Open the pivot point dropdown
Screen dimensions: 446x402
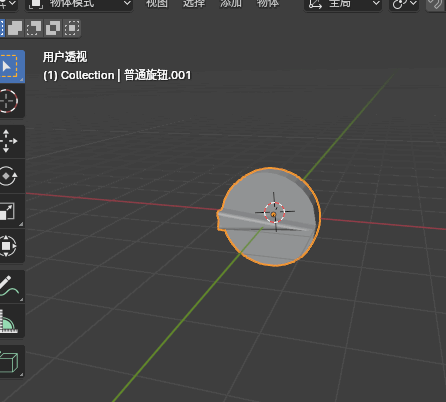[x=404, y=4]
